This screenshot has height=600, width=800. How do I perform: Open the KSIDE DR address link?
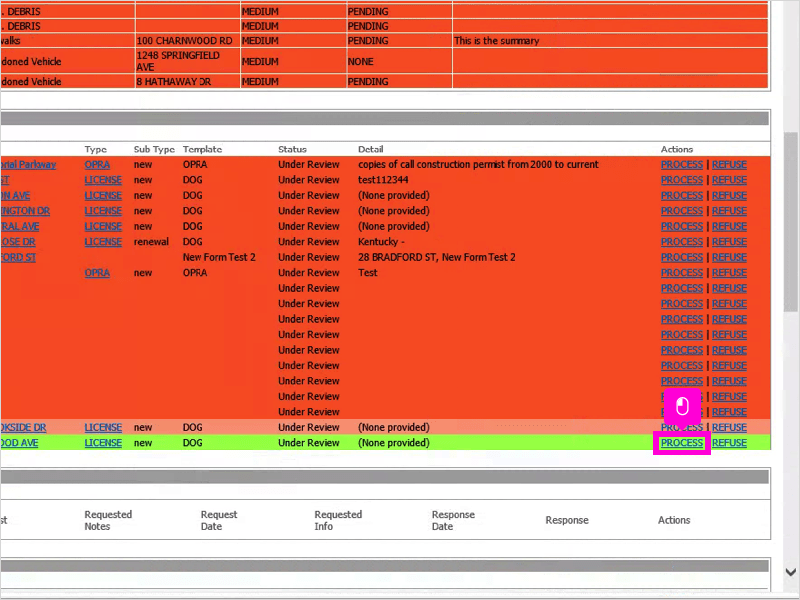click(23, 428)
